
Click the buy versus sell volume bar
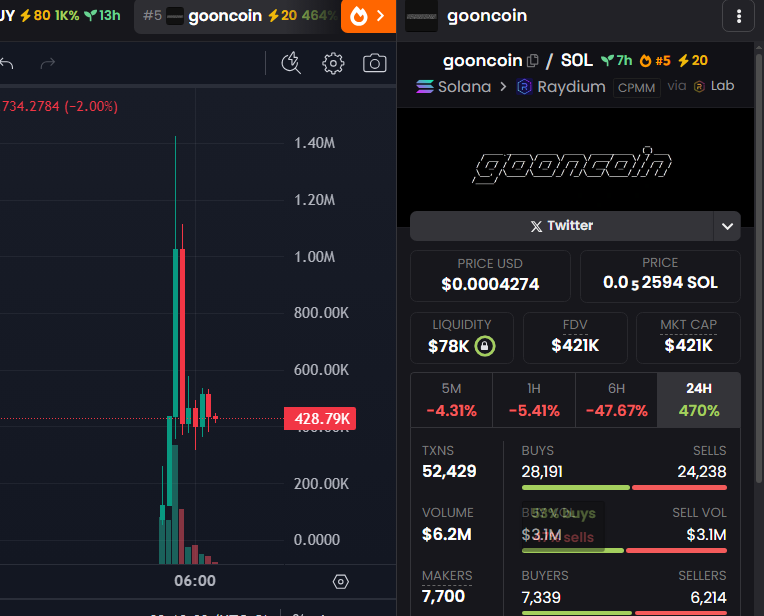coord(624,551)
